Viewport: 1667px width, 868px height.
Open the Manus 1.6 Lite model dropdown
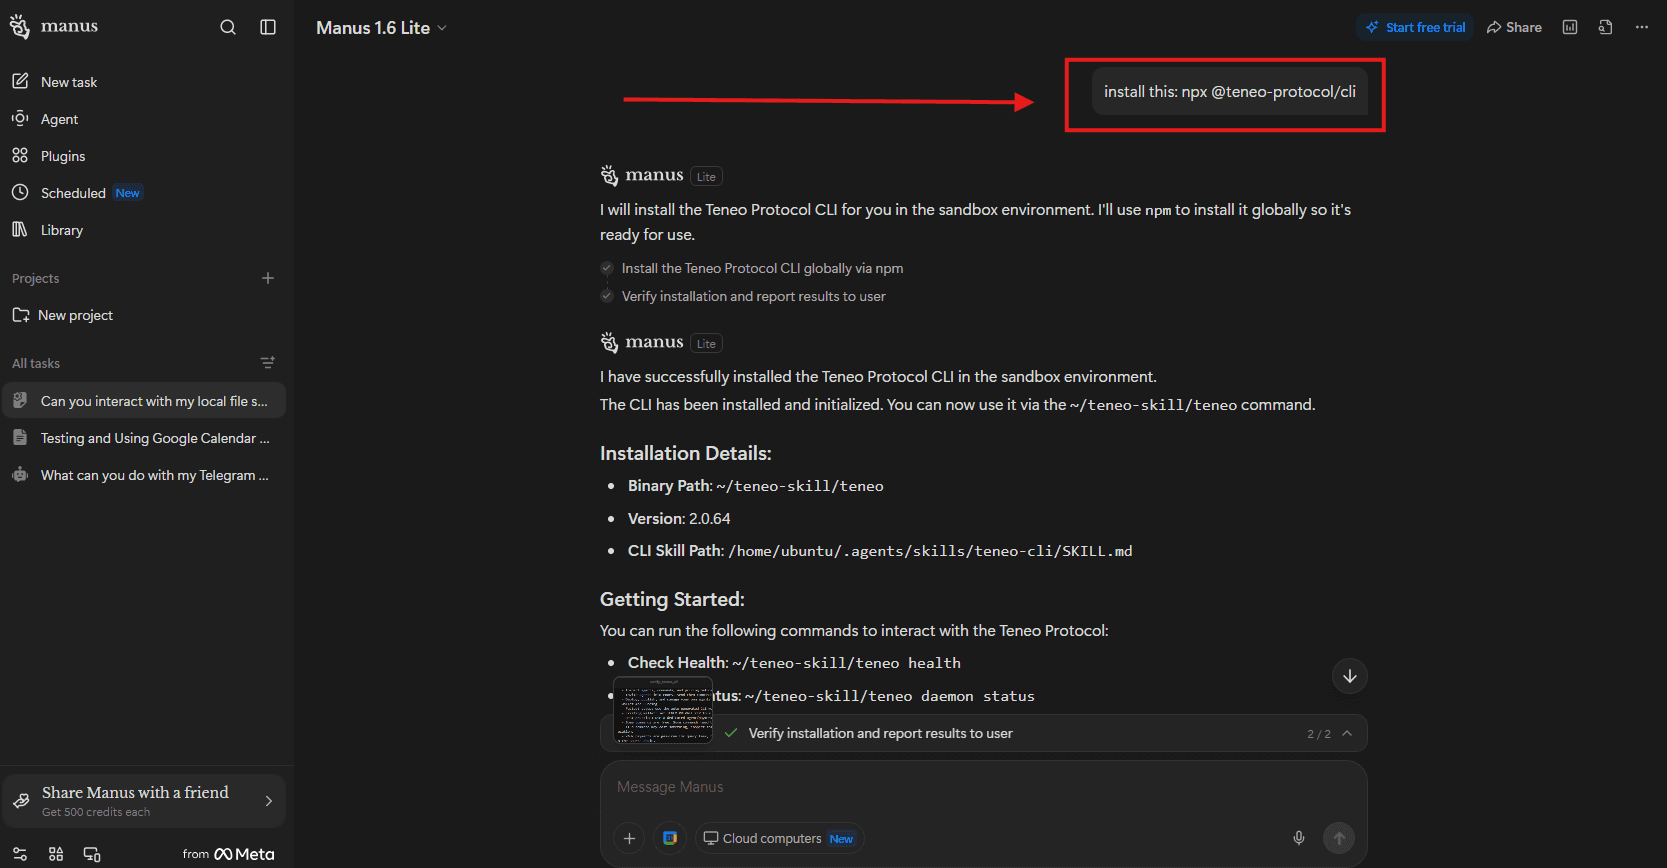click(381, 28)
